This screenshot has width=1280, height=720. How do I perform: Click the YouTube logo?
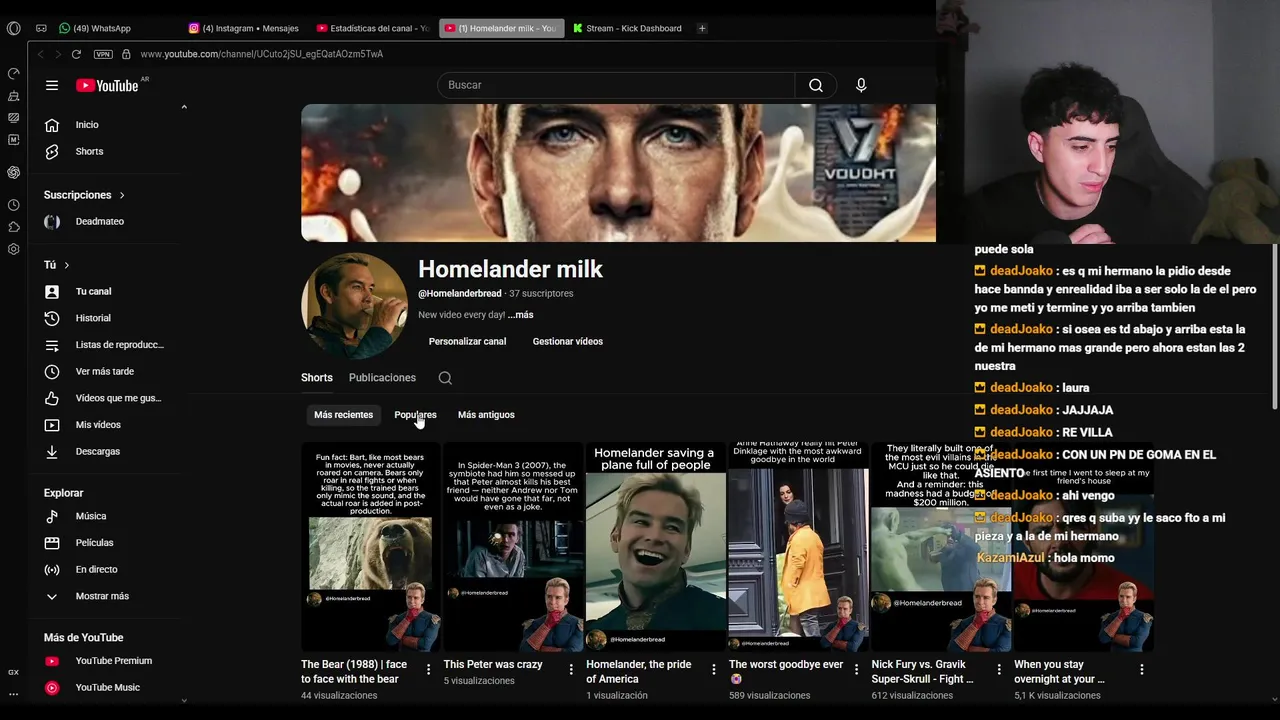pos(108,85)
